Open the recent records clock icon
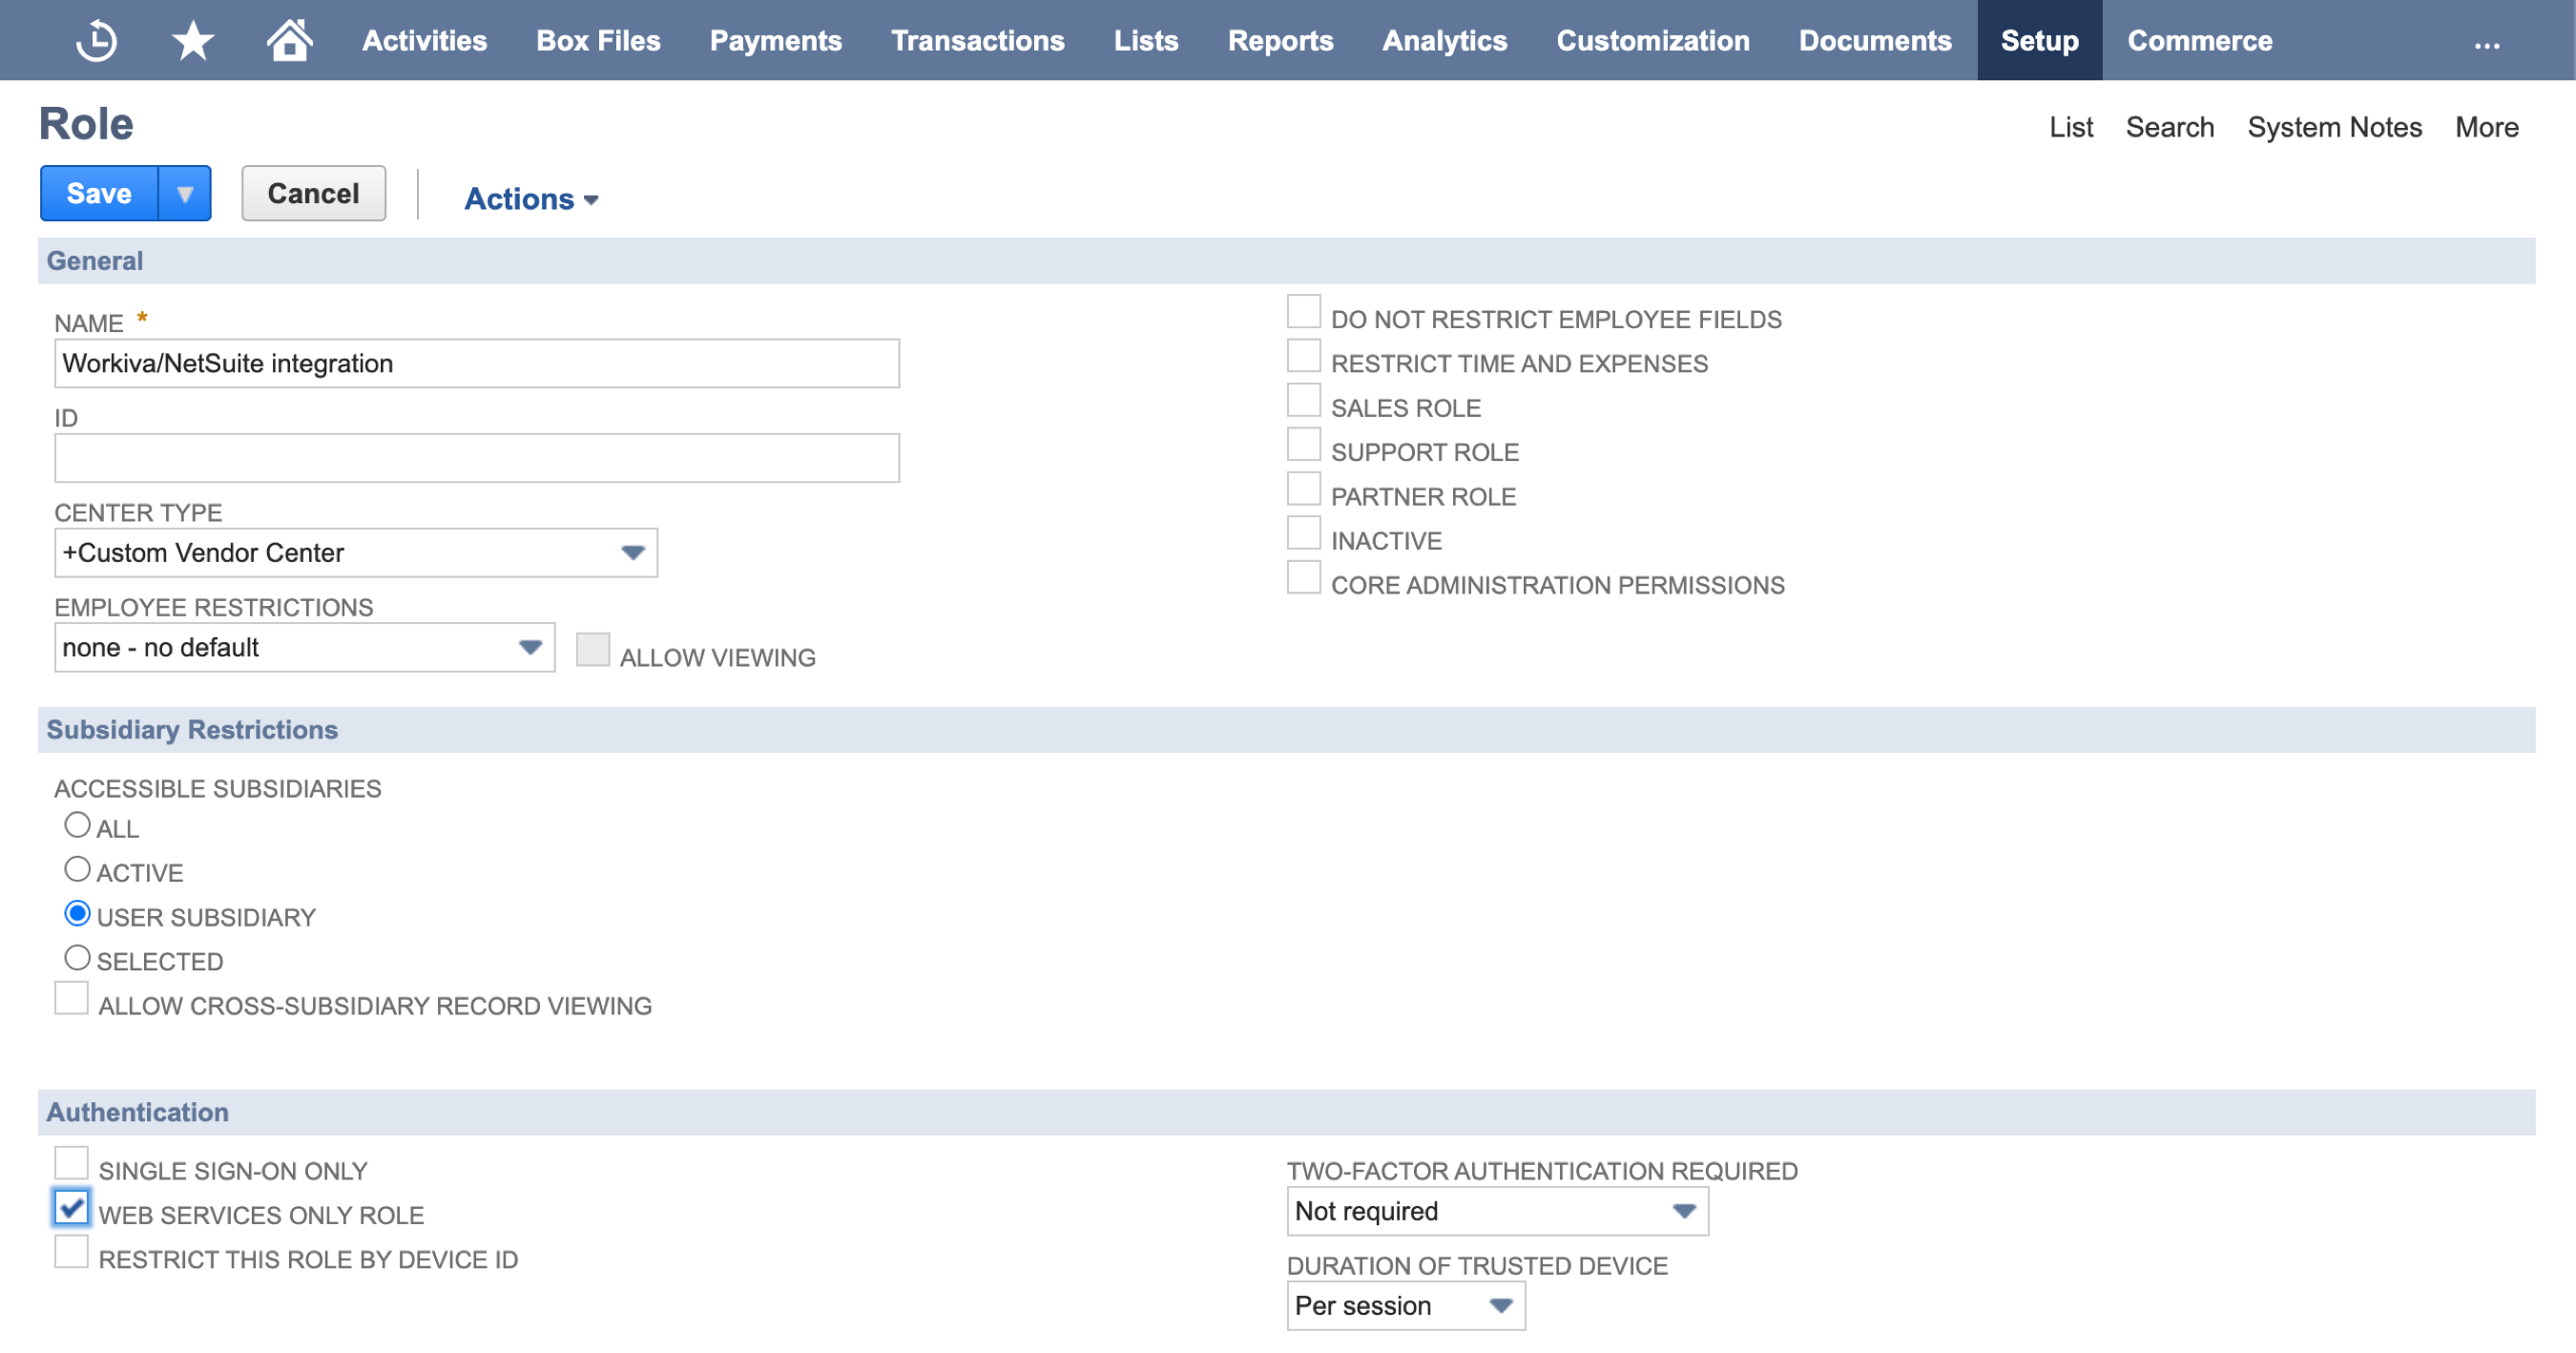2576x1353 pixels. click(95, 40)
